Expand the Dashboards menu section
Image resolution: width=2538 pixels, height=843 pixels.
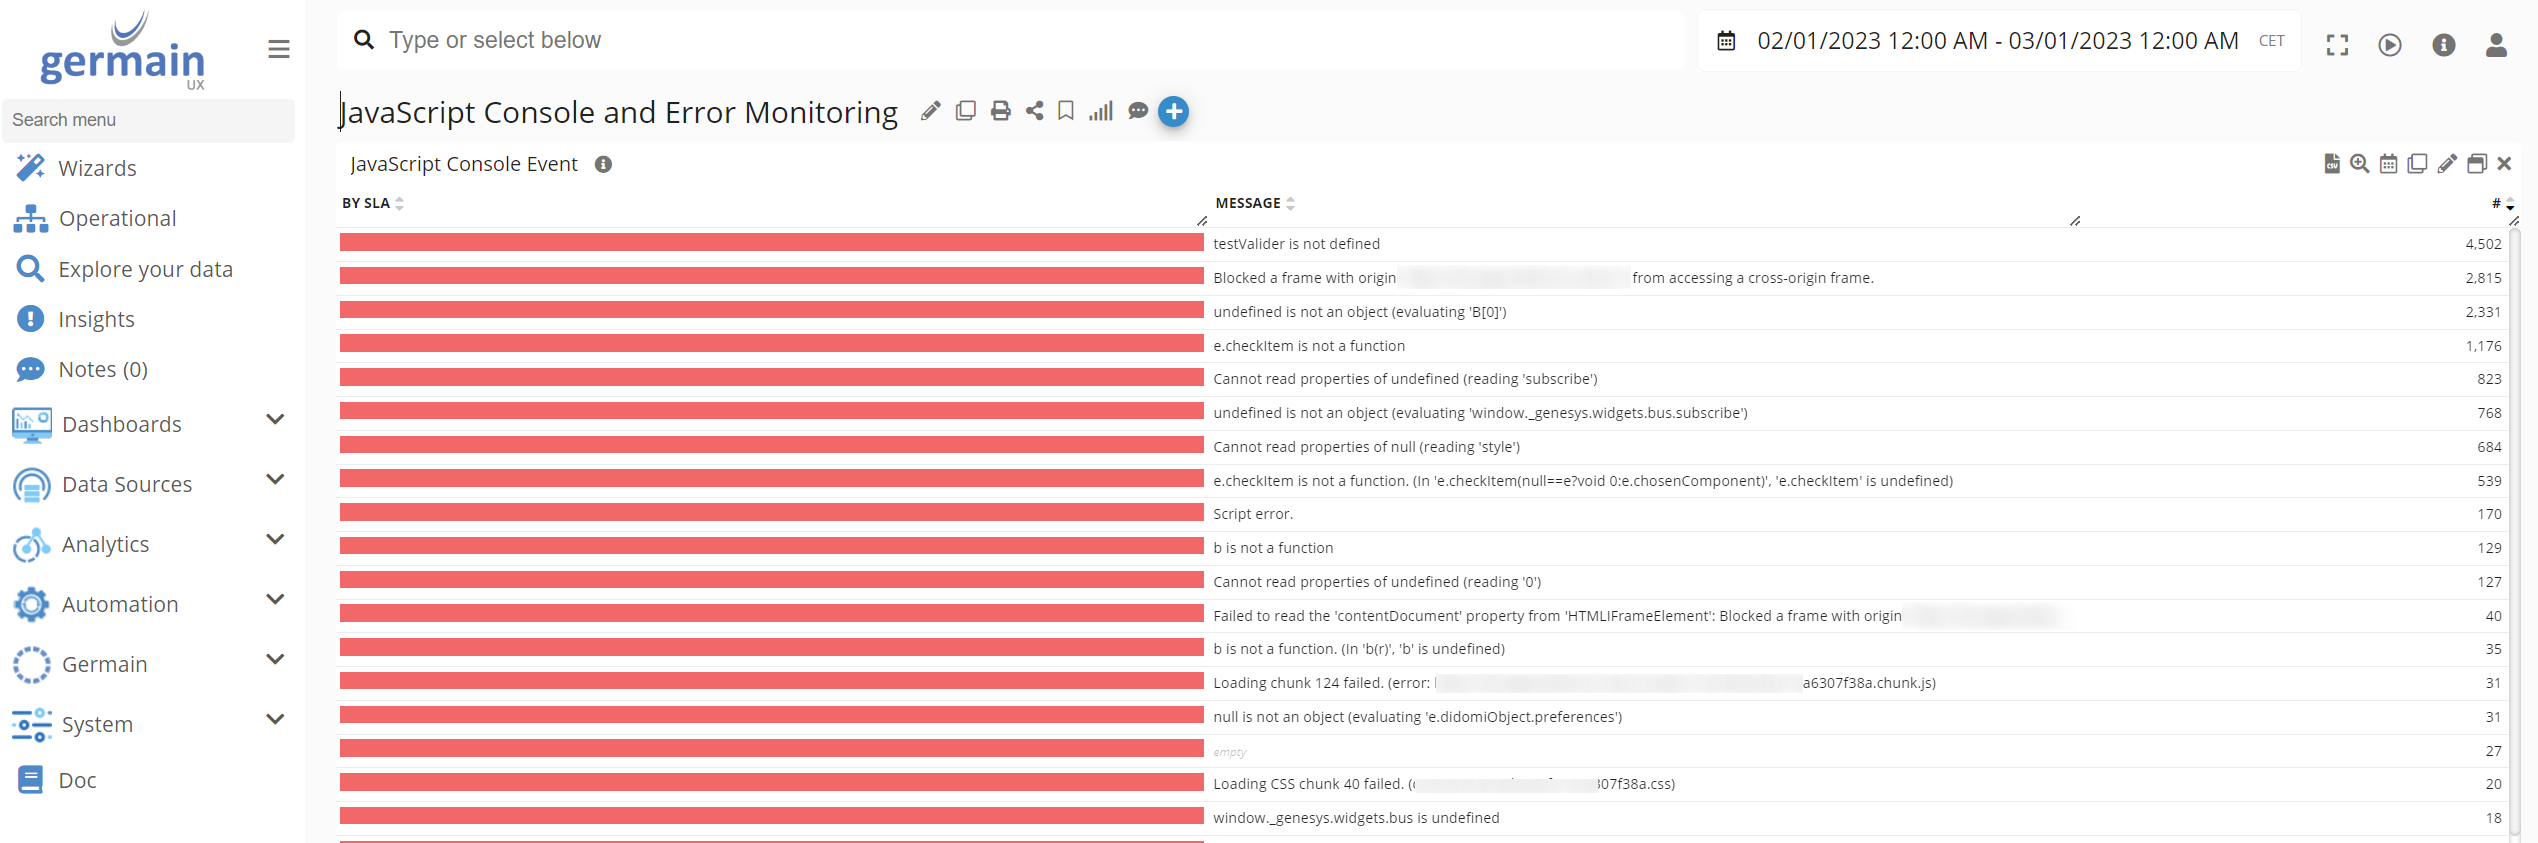pyautogui.click(x=275, y=420)
